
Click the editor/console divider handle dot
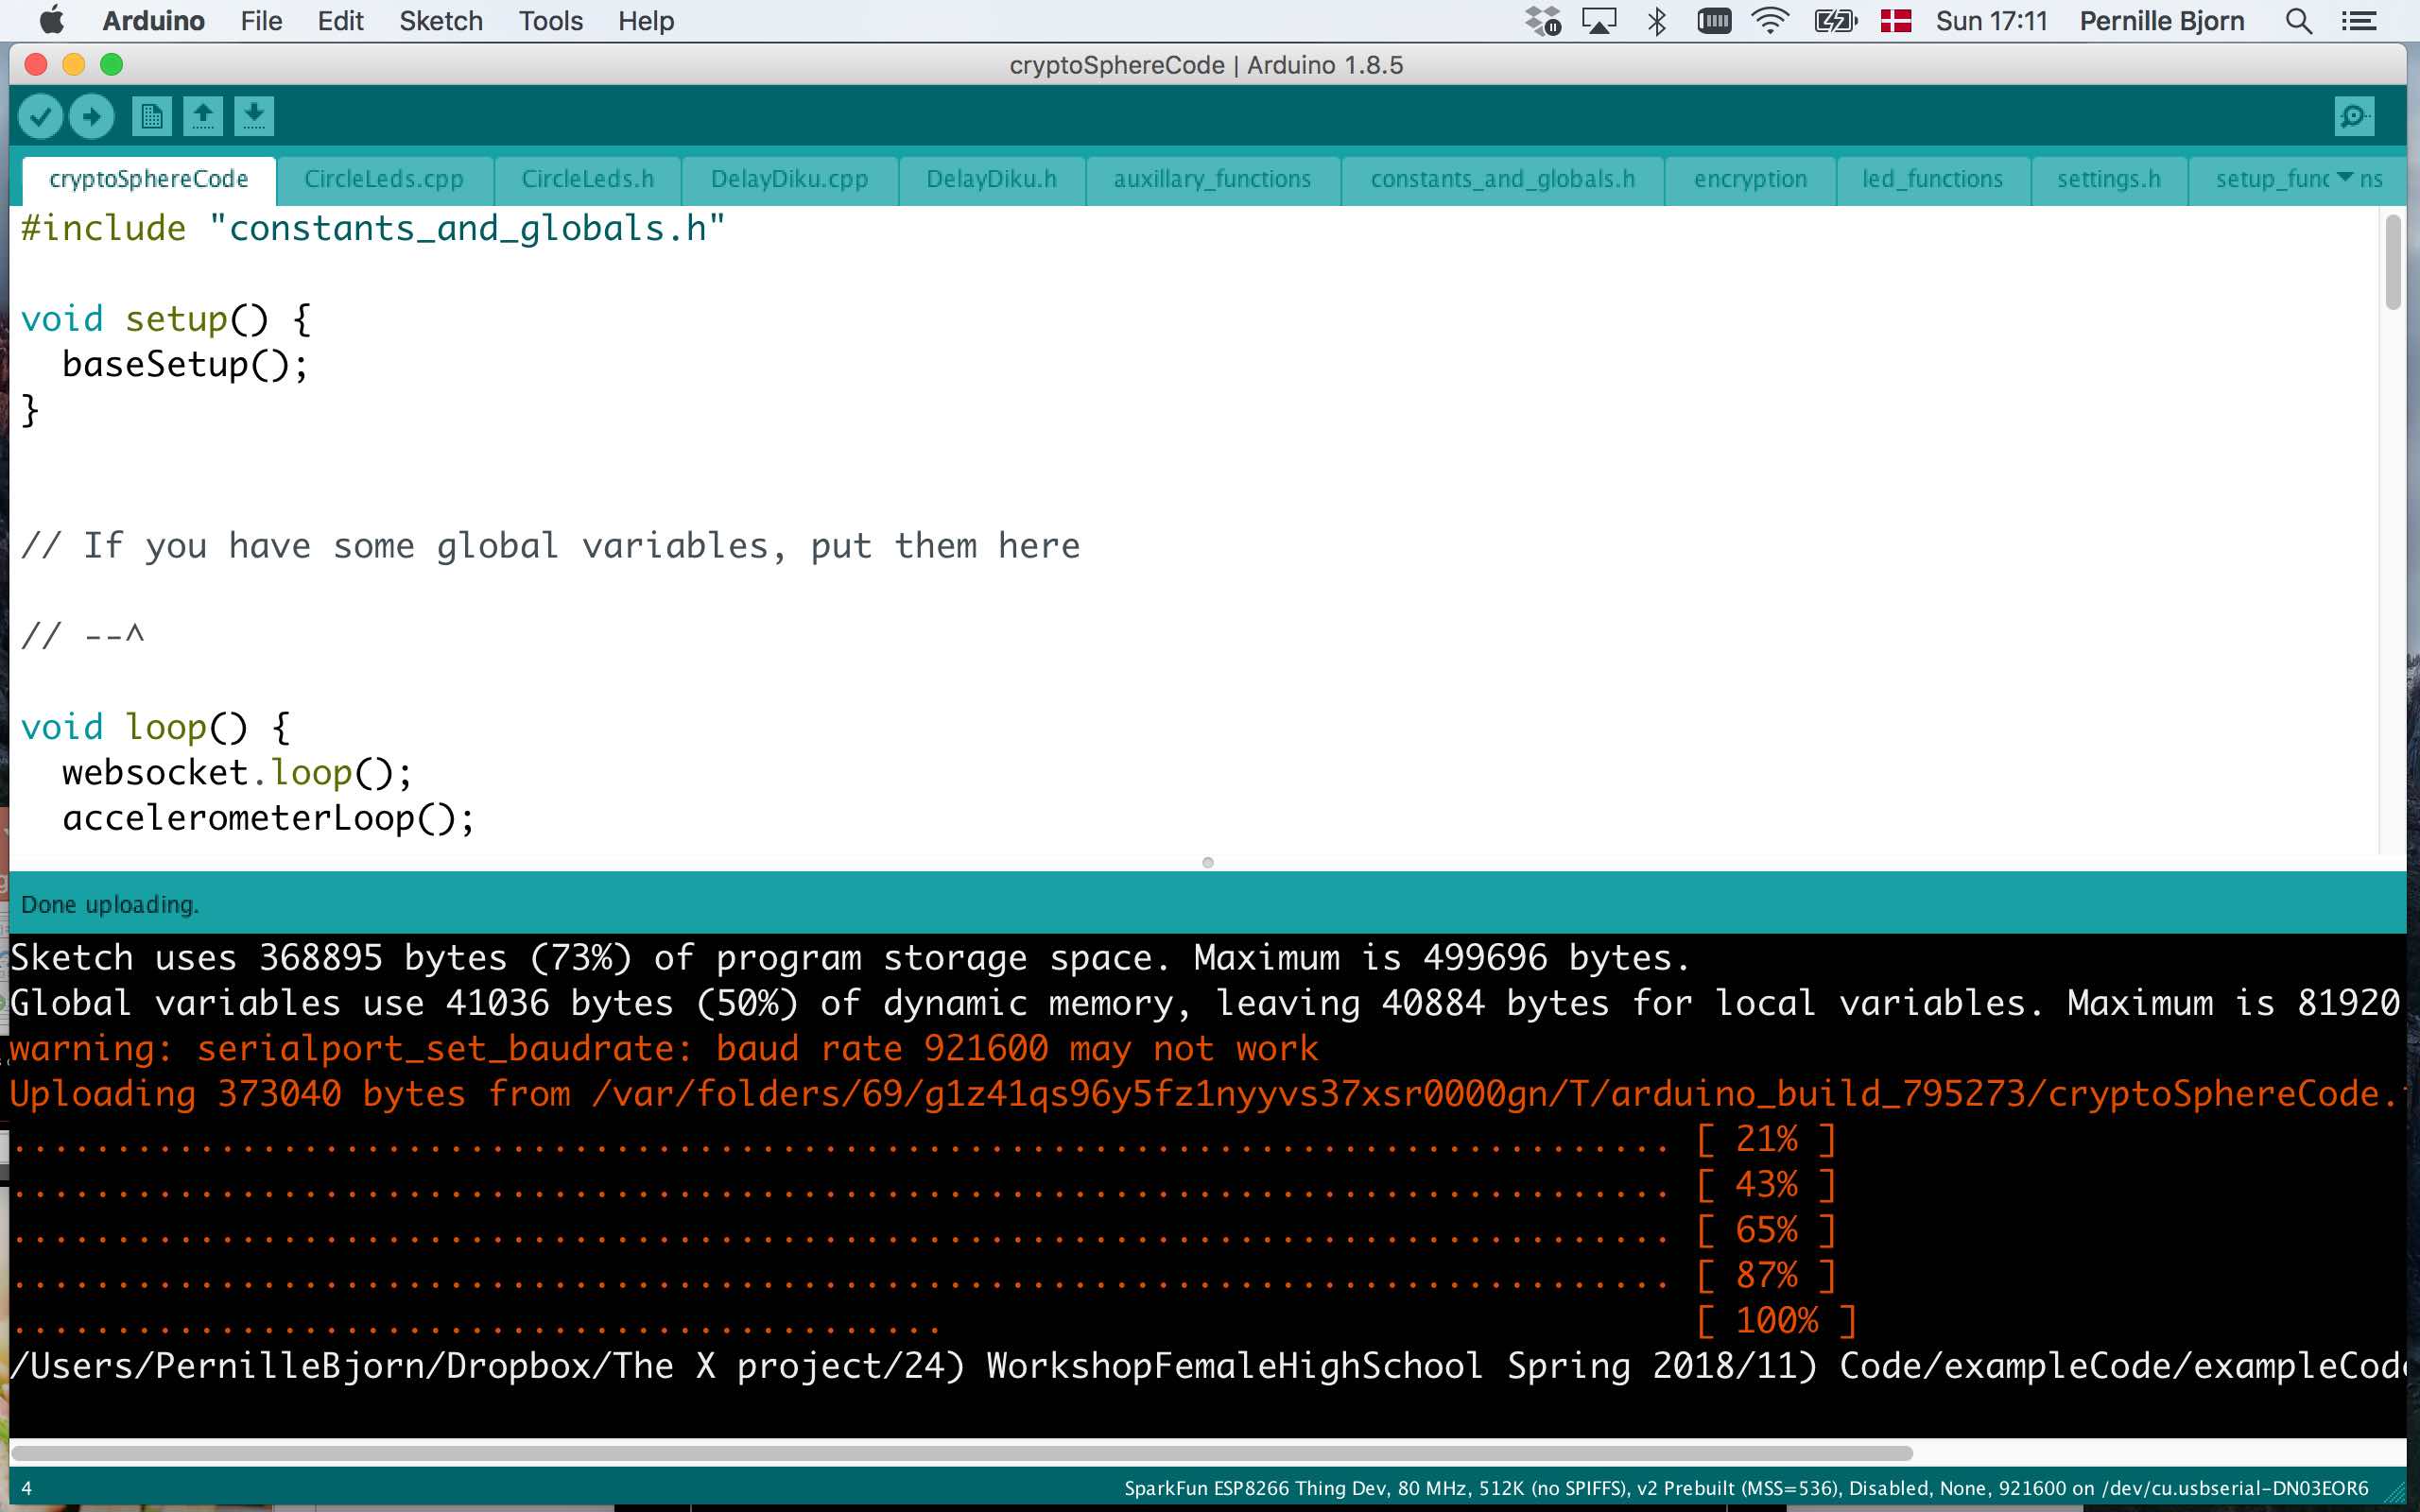coord(1208,863)
